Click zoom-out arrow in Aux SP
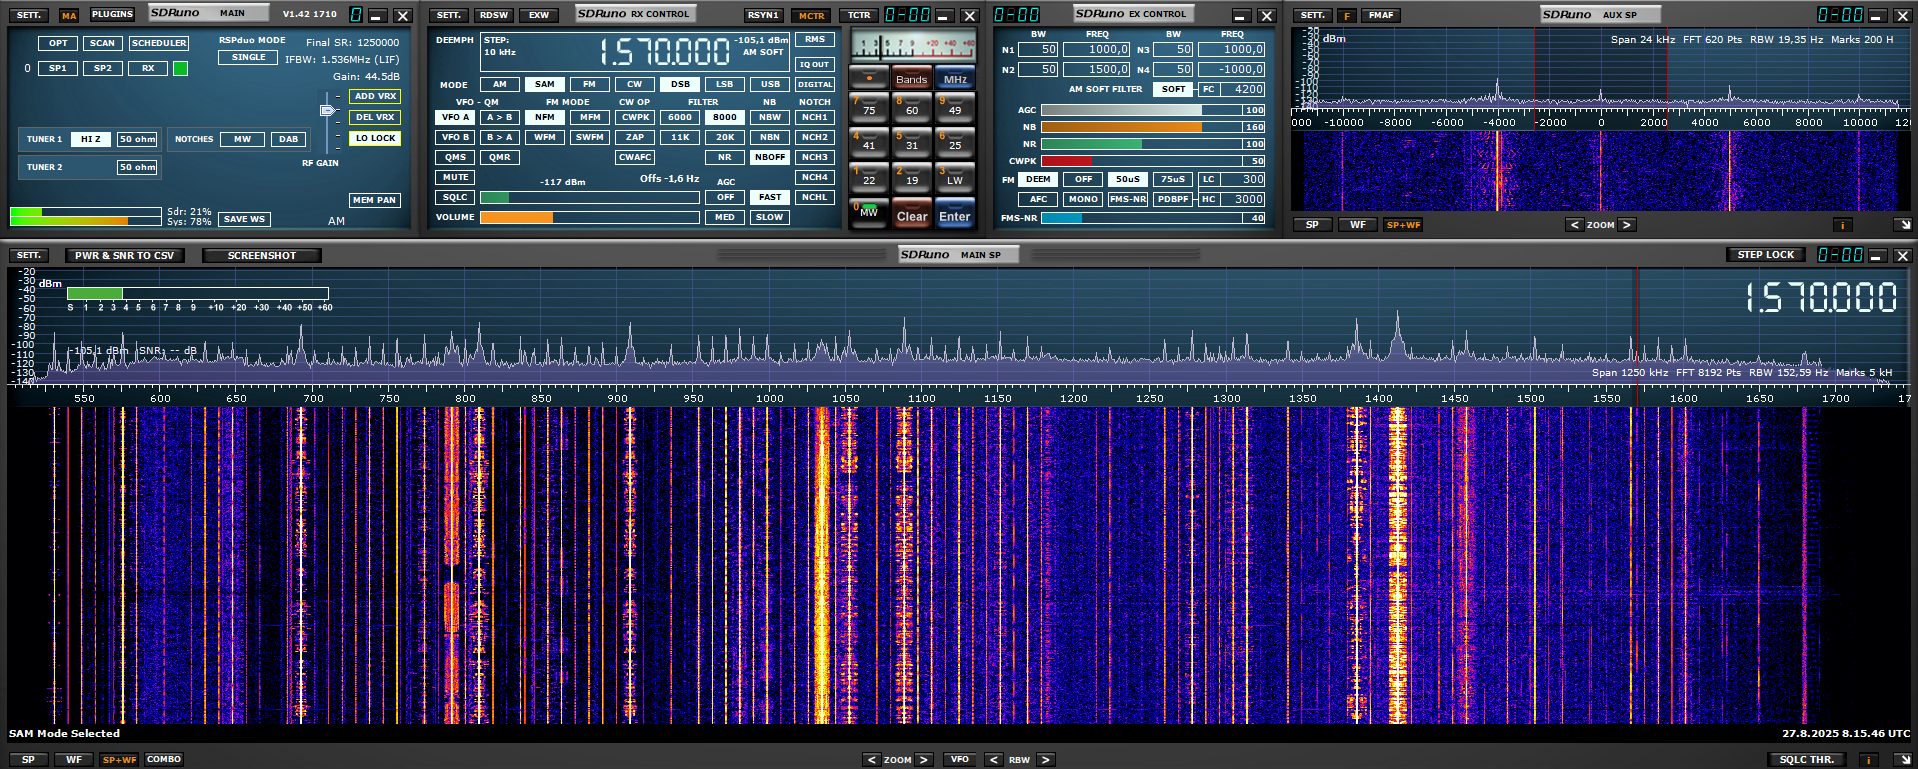The width and height of the screenshot is (1918, 769). [x=1575, y=225]
